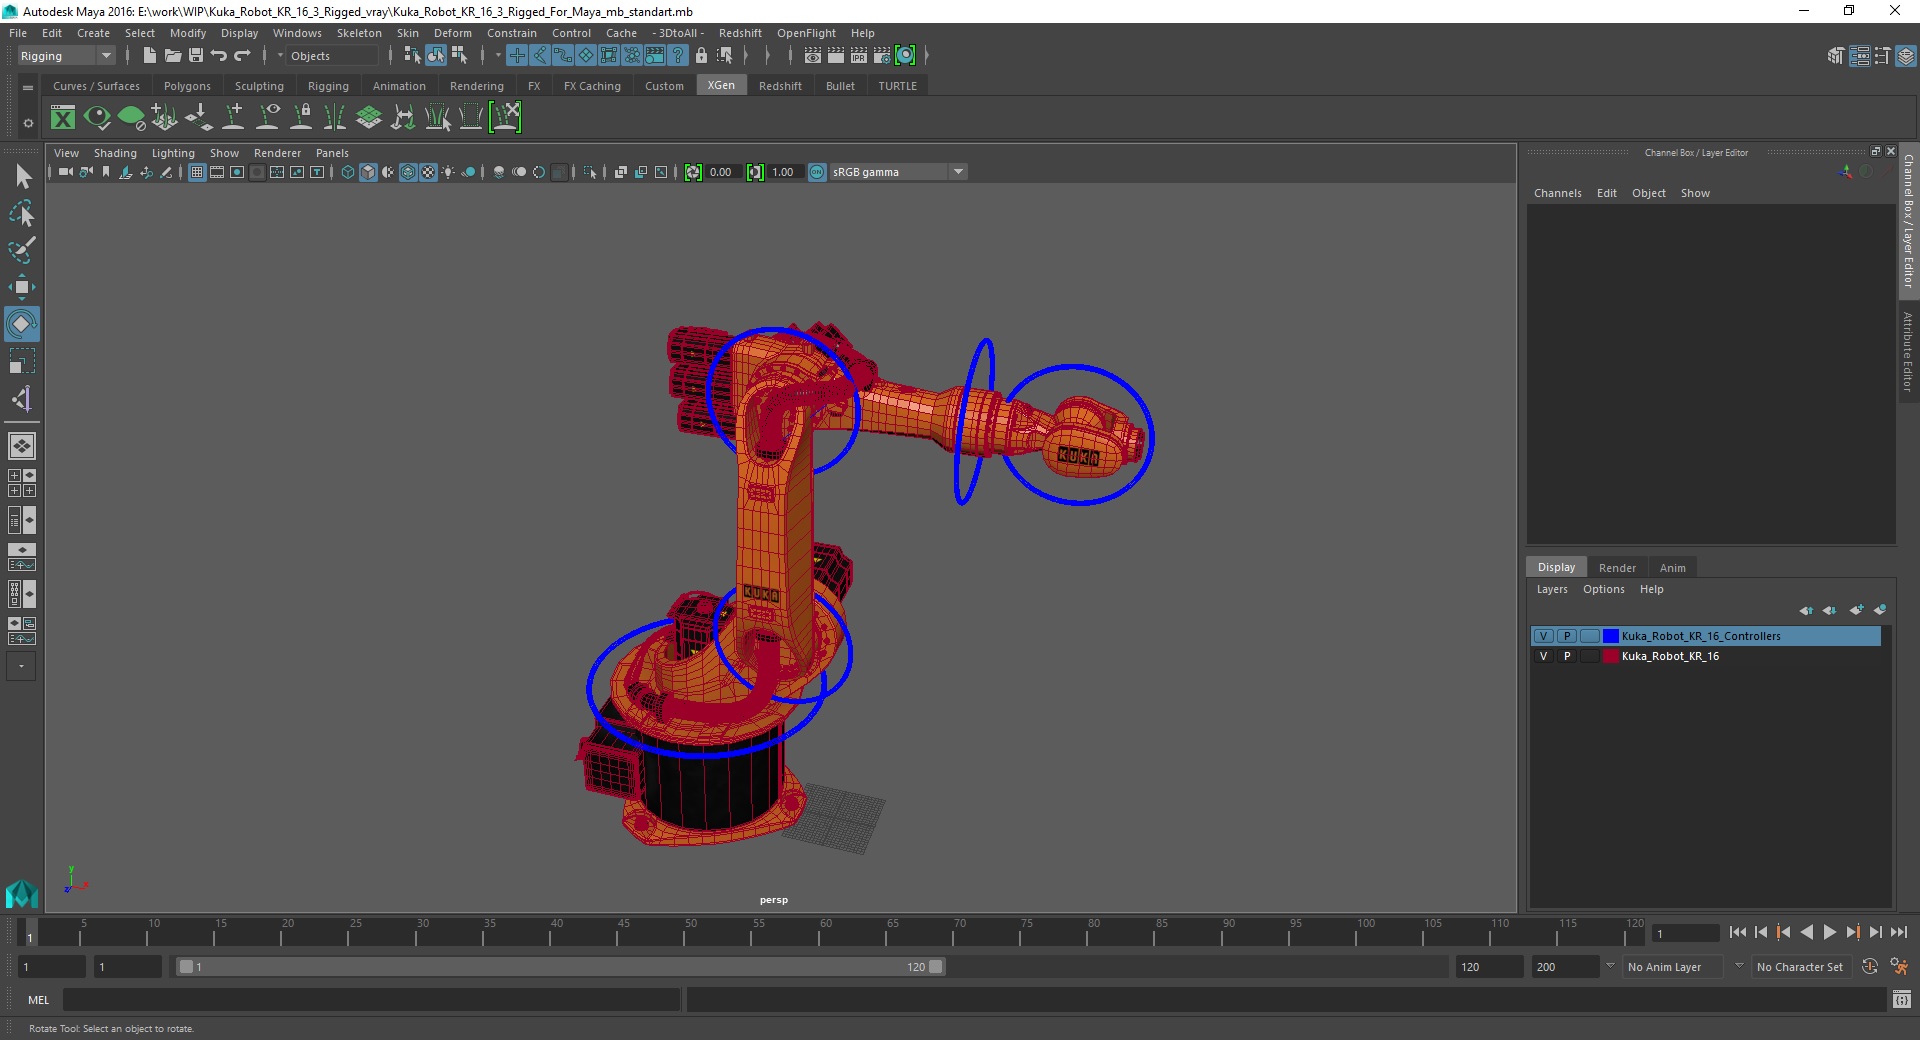Activate the Move tool

pos(22,287)
